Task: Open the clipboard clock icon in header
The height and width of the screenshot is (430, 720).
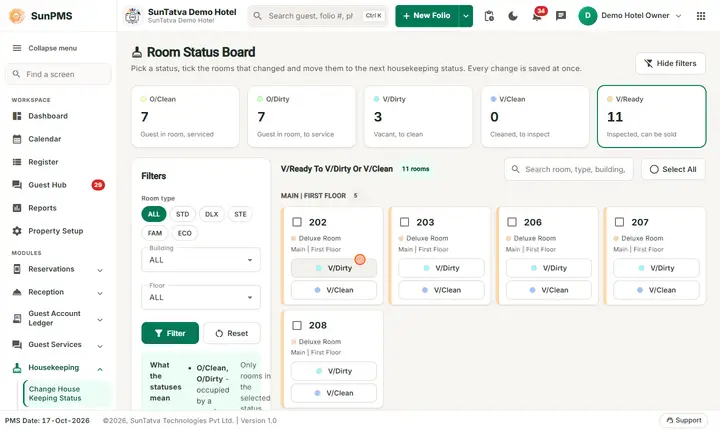Action: click(489, 16)
